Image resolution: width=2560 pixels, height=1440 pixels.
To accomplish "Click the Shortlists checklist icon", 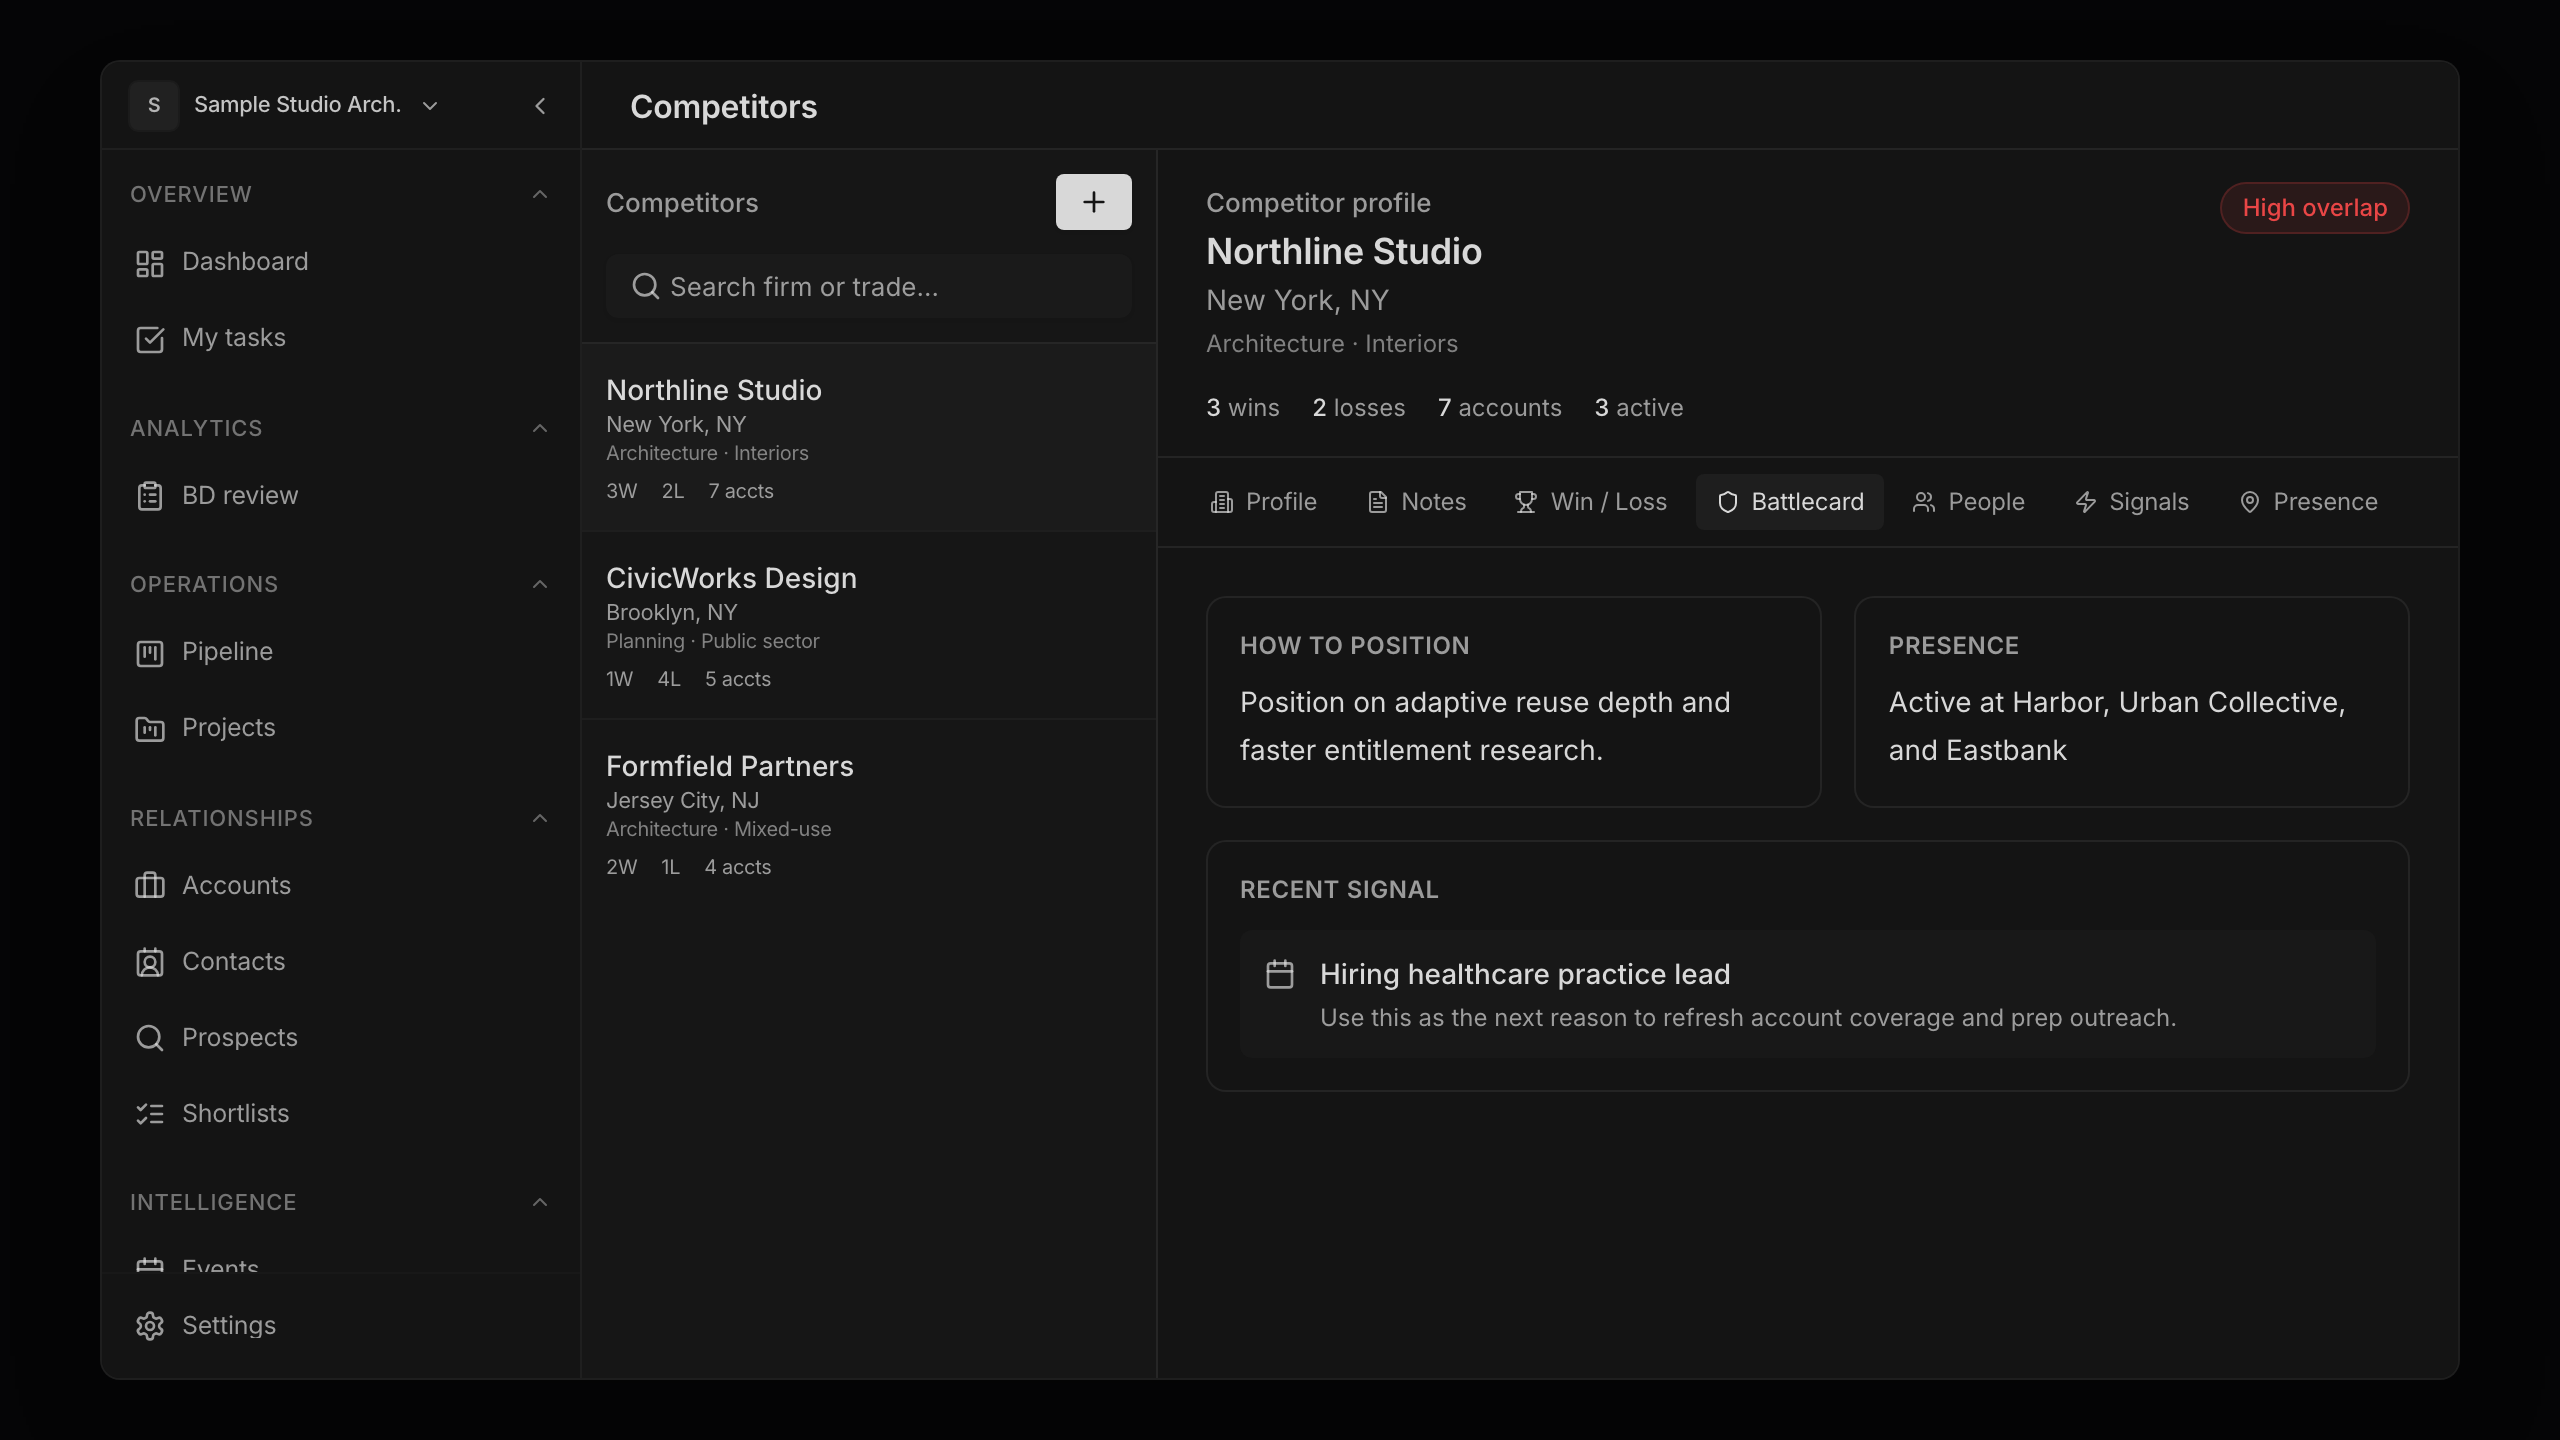I will coord(150,1115).
